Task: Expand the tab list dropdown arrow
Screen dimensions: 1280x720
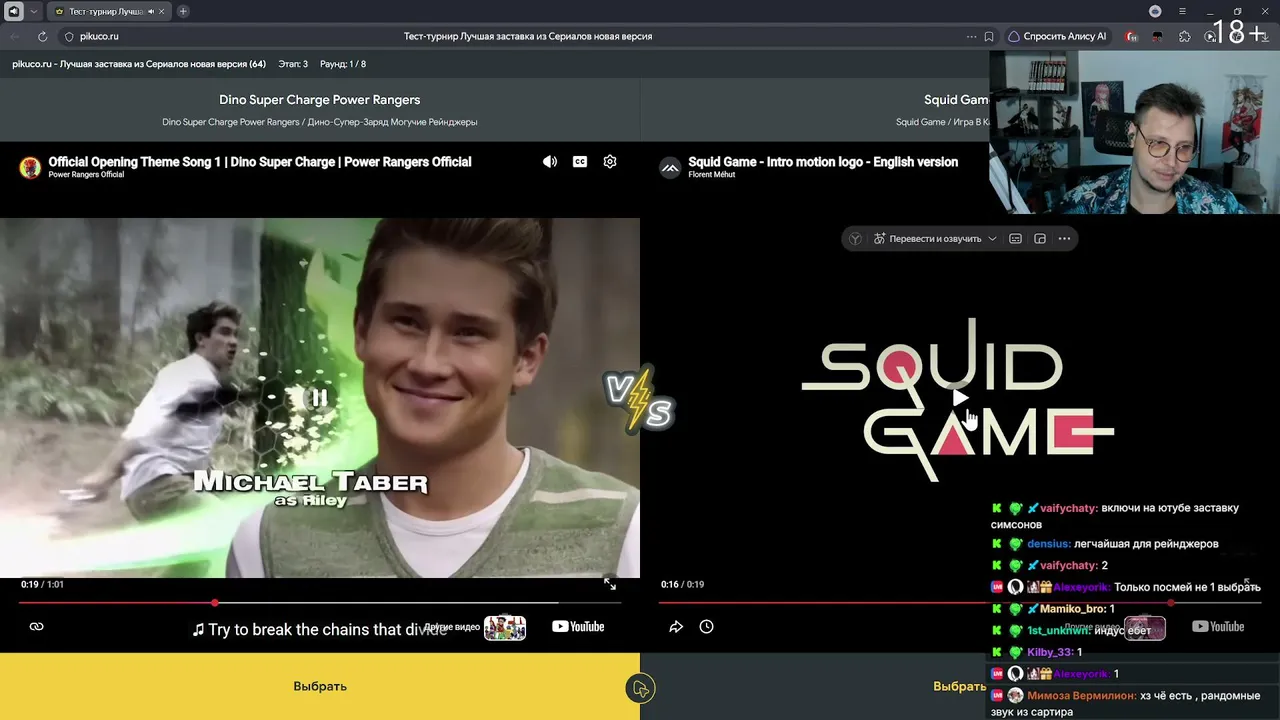Action: 34,11
